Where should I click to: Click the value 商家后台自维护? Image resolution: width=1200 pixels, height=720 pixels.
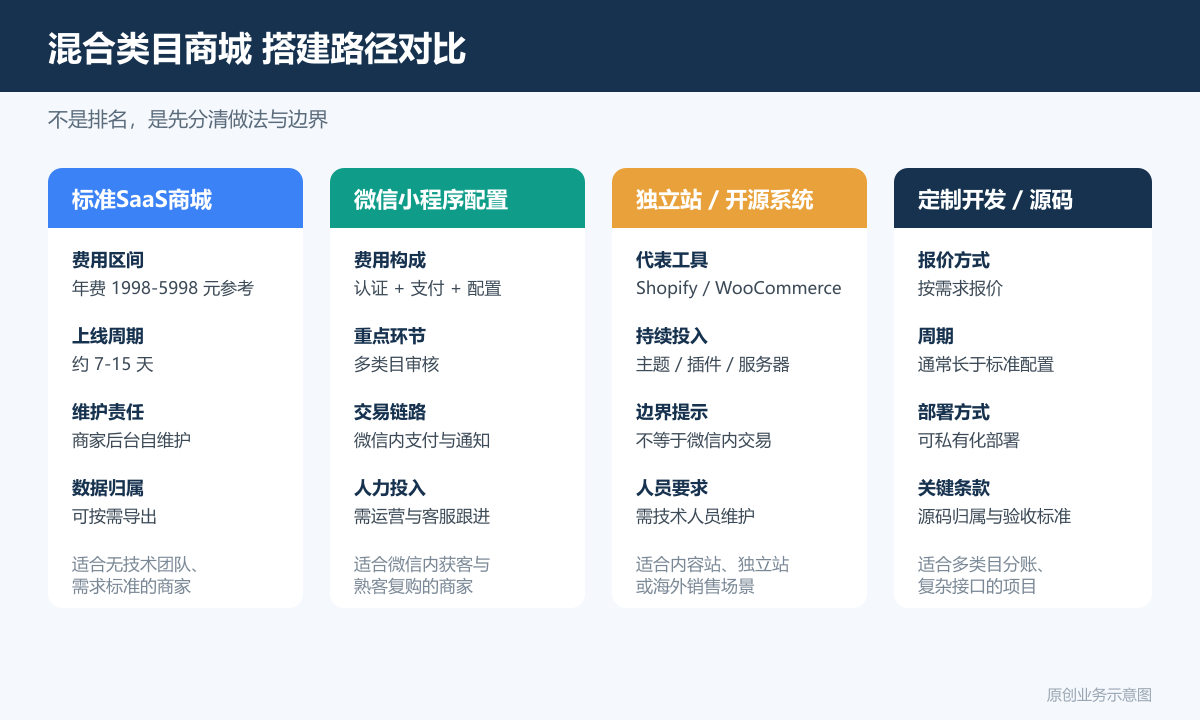coord(131,440)
